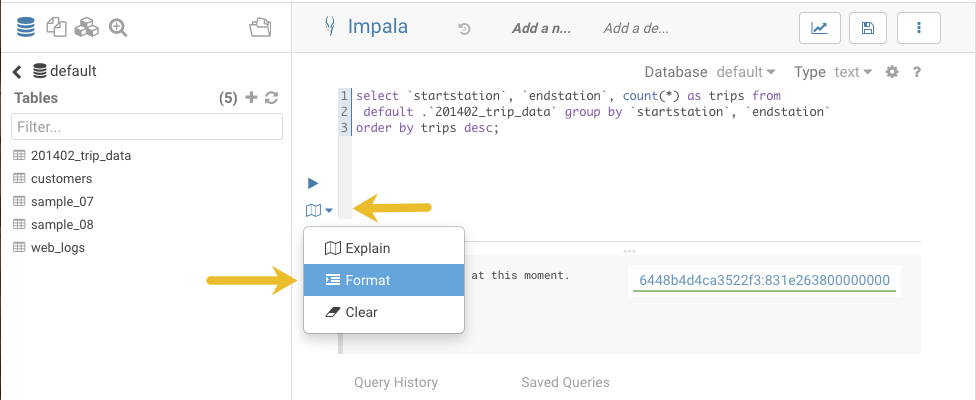
Task: Run the query with the play button
Action: [x=313, y=183]
